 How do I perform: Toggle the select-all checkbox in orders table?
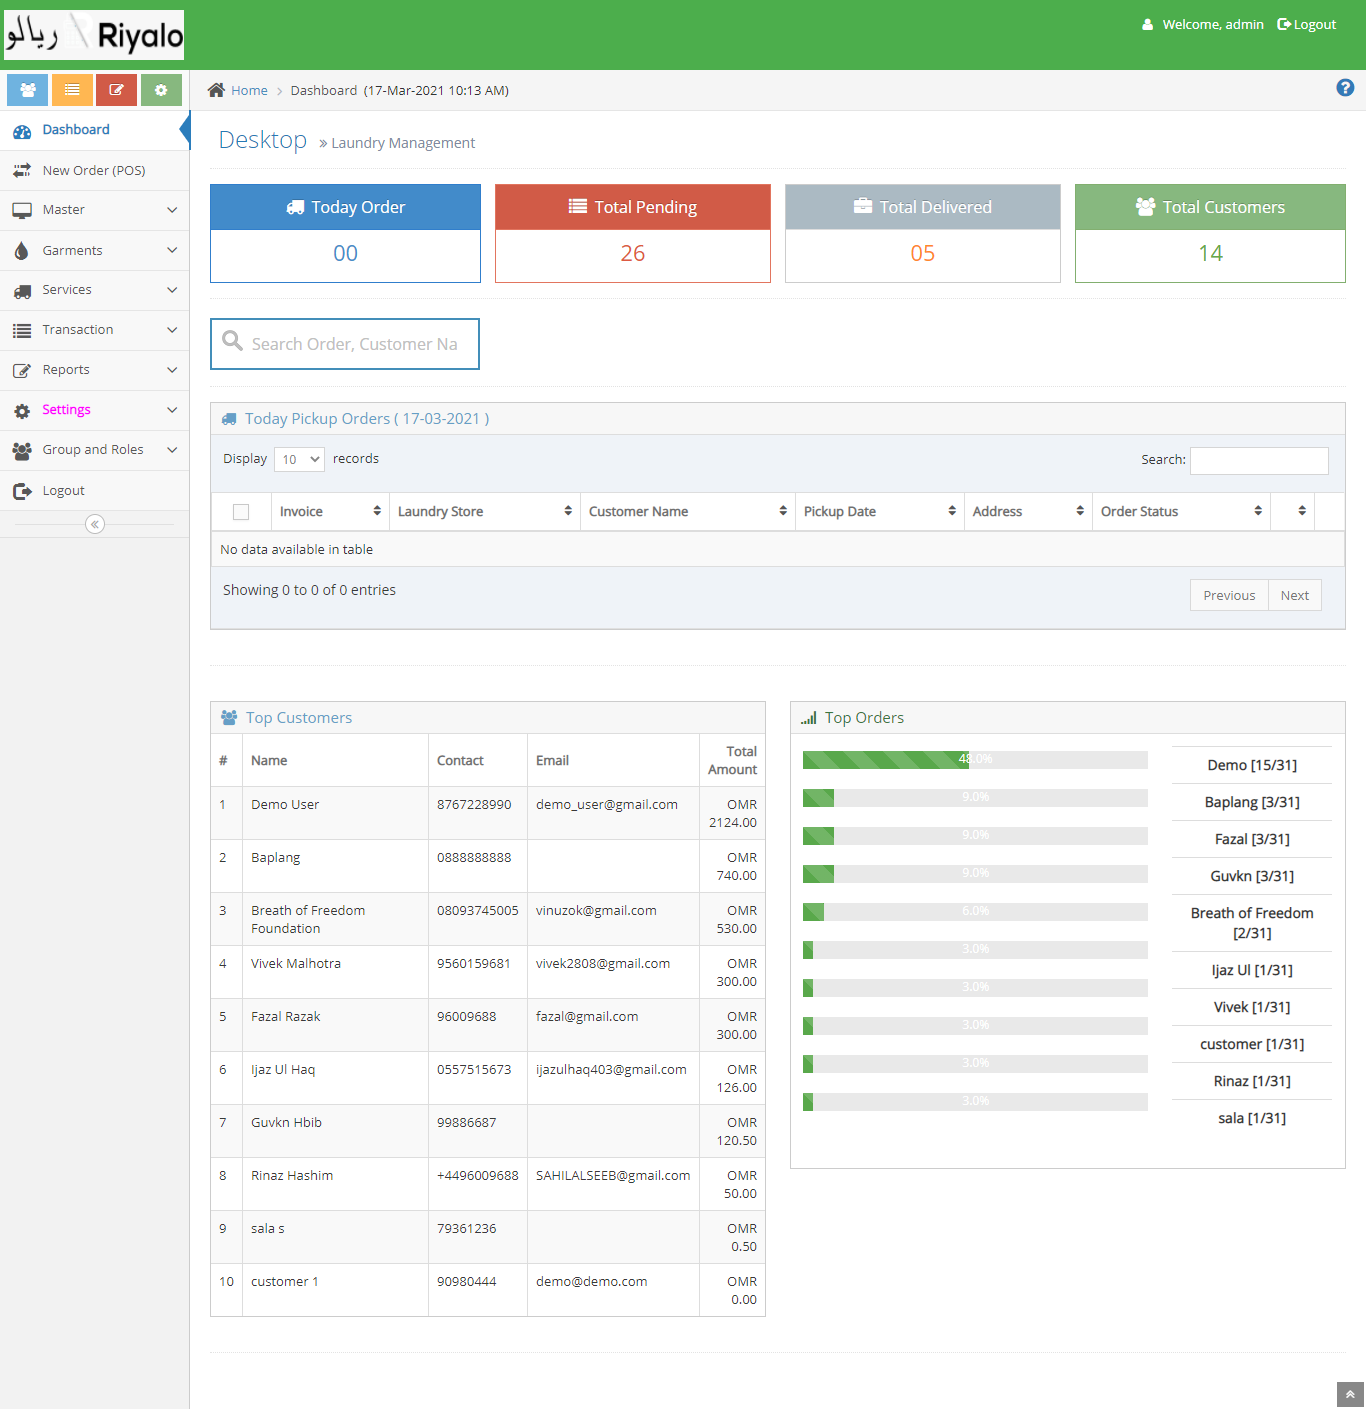pyautogui.click(x=241, y=512)
